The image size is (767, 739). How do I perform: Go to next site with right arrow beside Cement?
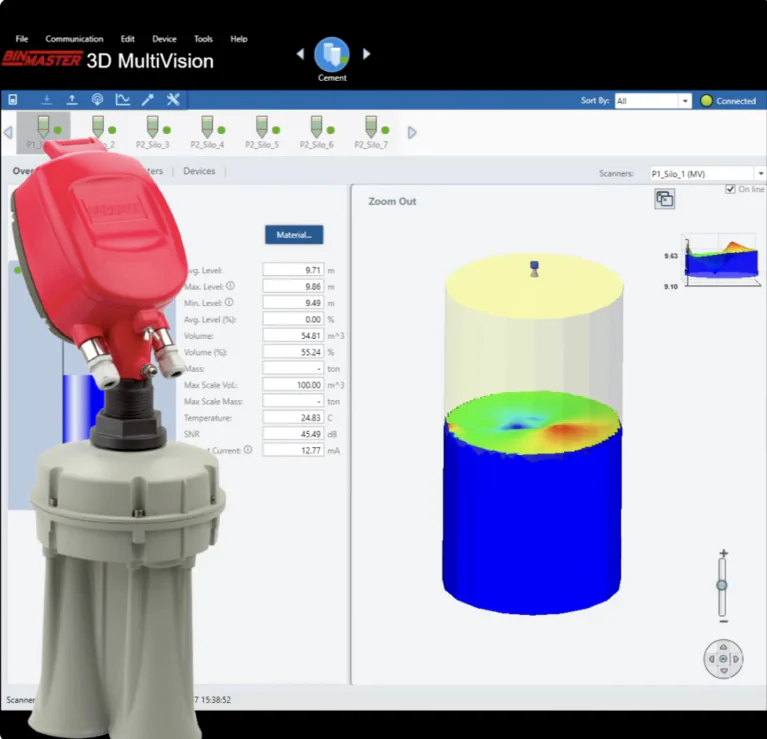pyautogui.click(x=366, y=54)
